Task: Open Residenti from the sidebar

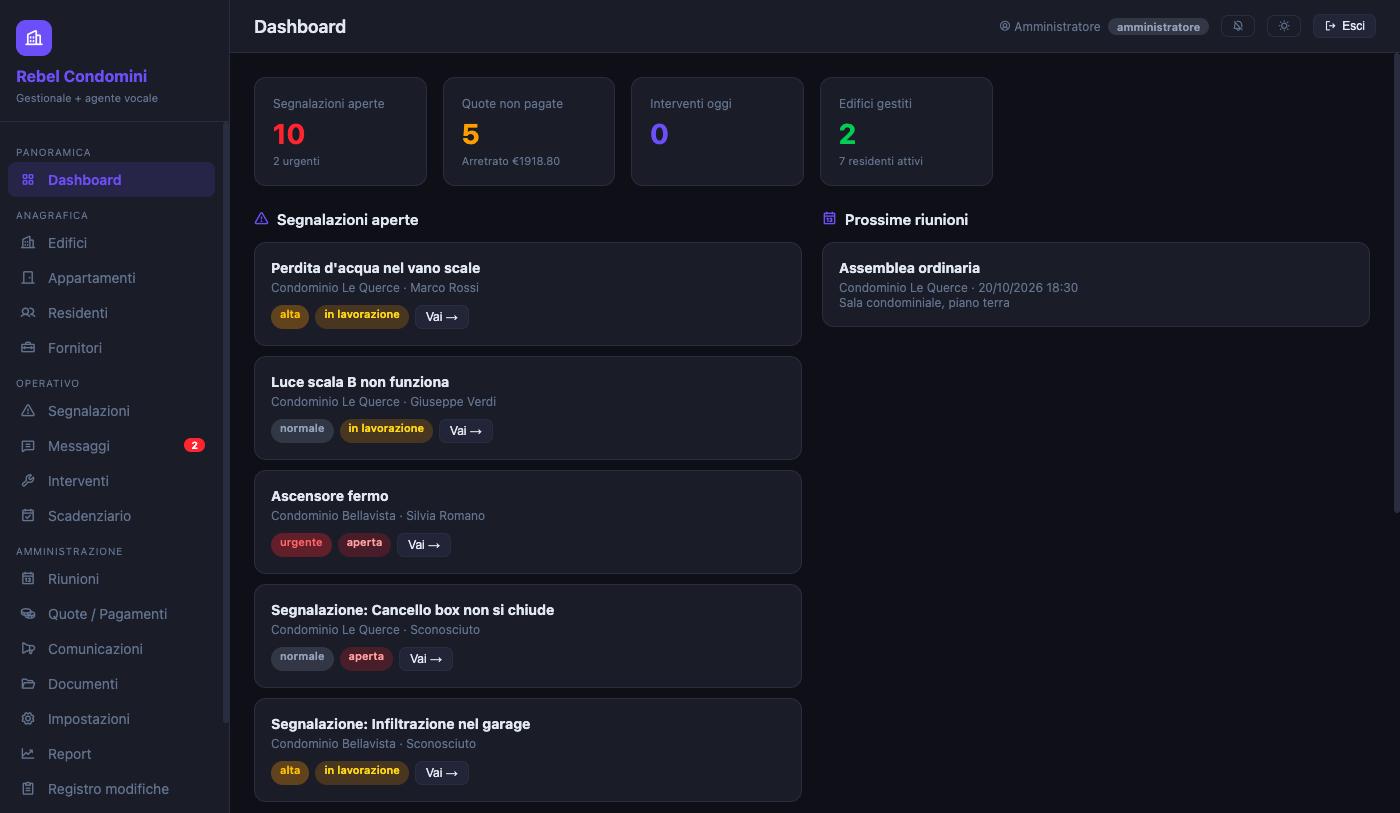Action: pyautogui.click(x=111, y=313)
